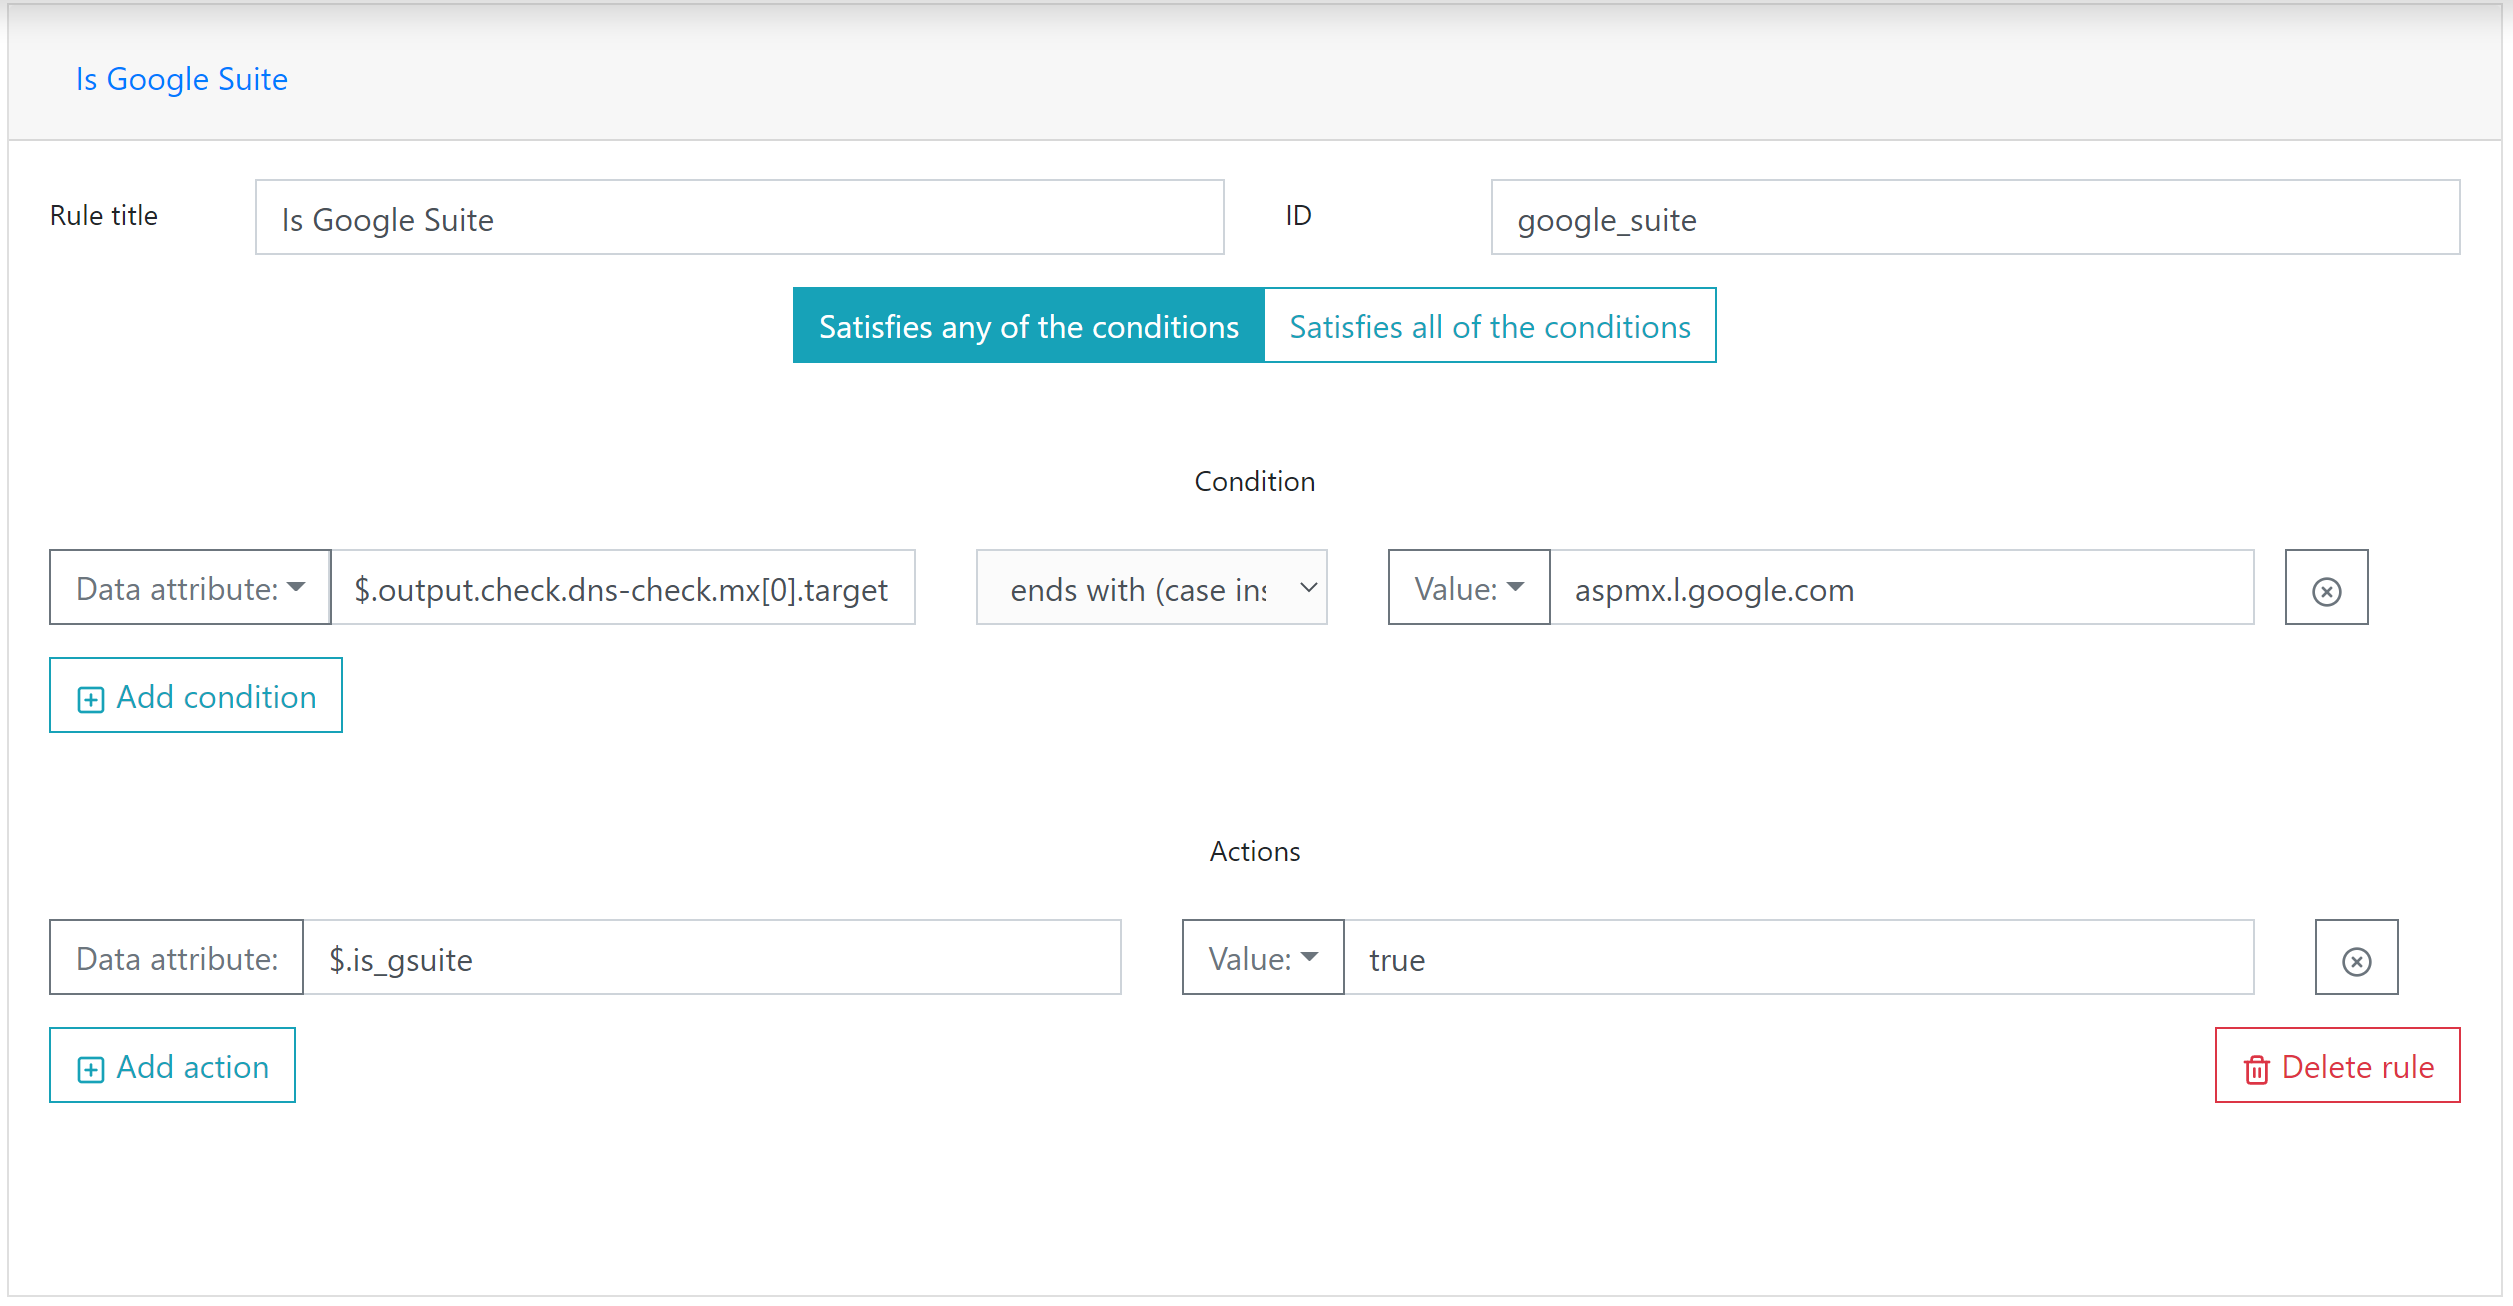Click the 'Delete rule' button
This screenshot has width=2513, height=1306.
click(2337, 1065)
